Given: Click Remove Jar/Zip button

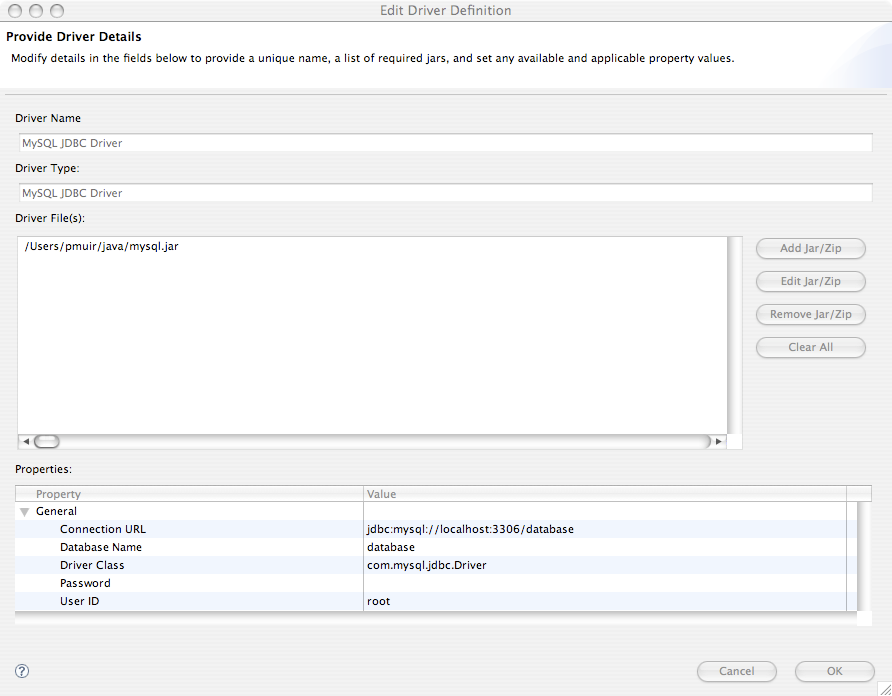Looking at the screenshot, I should 810,315.
